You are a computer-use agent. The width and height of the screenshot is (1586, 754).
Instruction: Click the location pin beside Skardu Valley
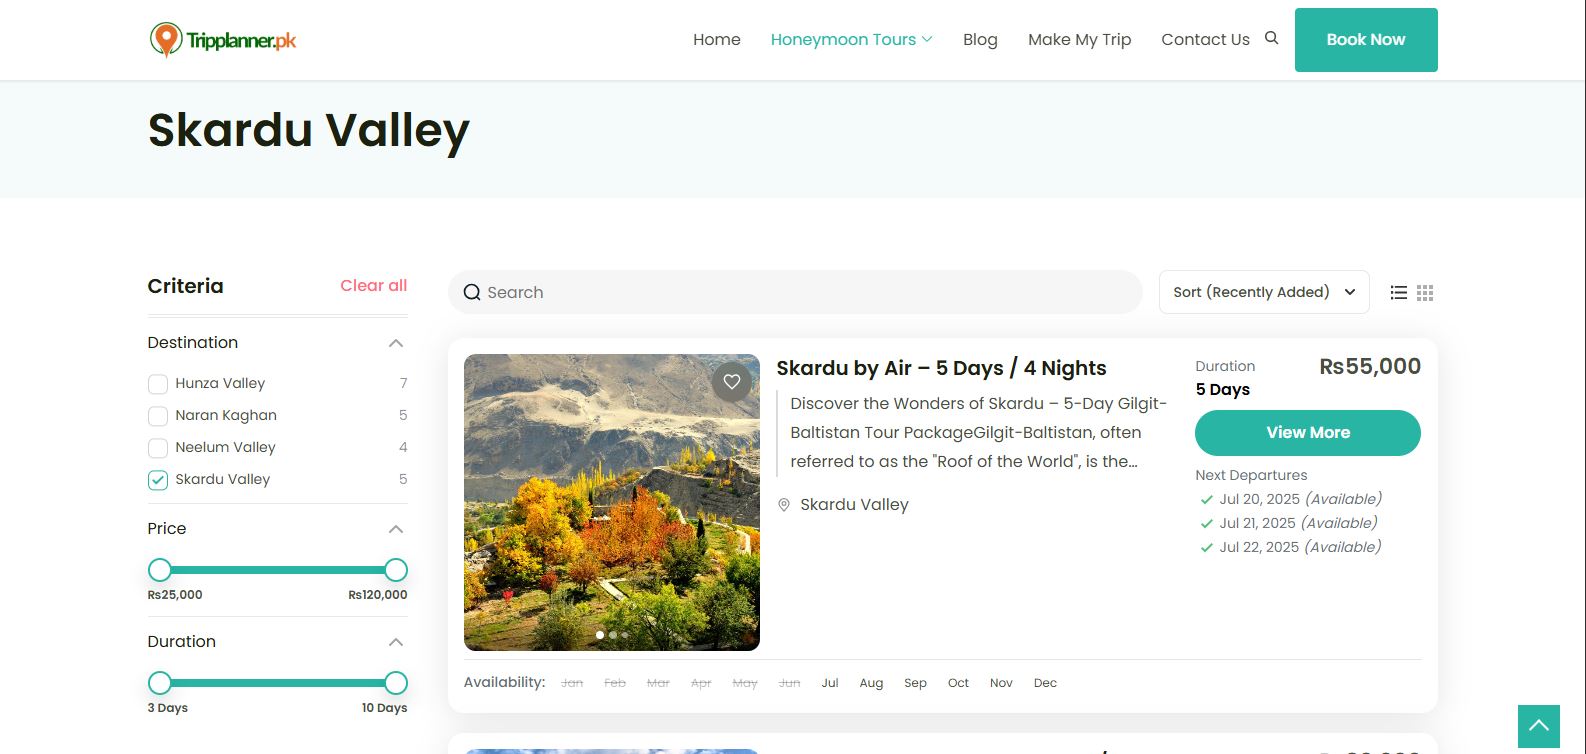click(784, 505)
